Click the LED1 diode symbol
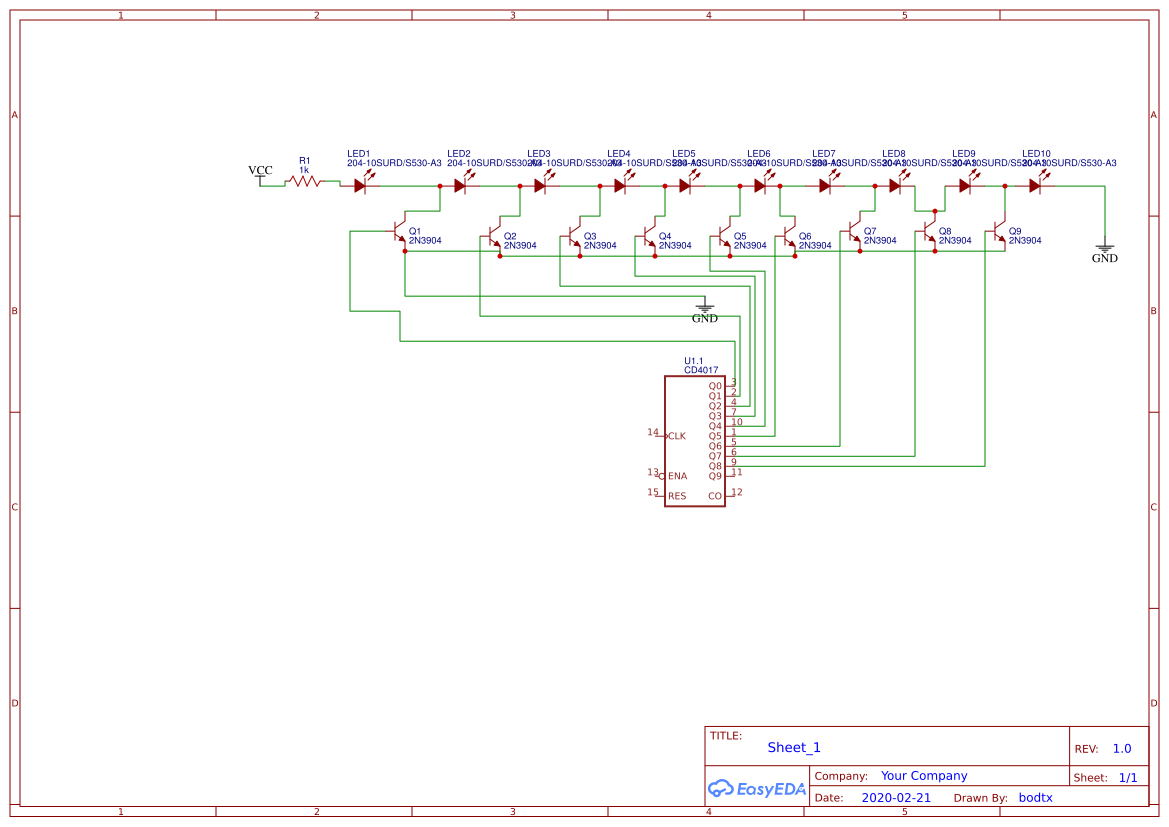 360,184
